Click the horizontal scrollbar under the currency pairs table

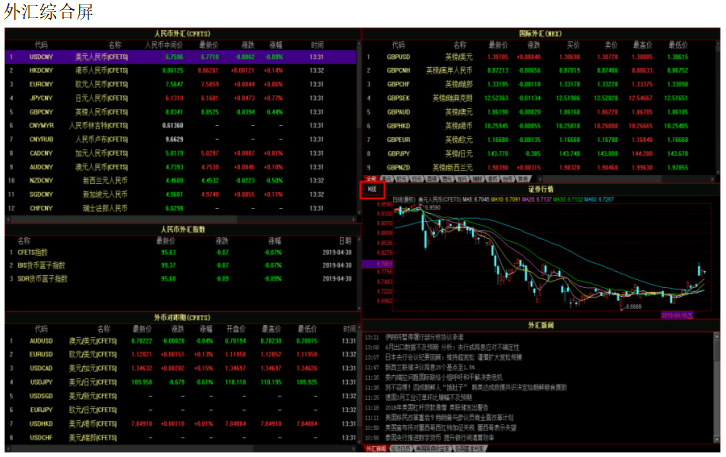(x=181, y=448)
